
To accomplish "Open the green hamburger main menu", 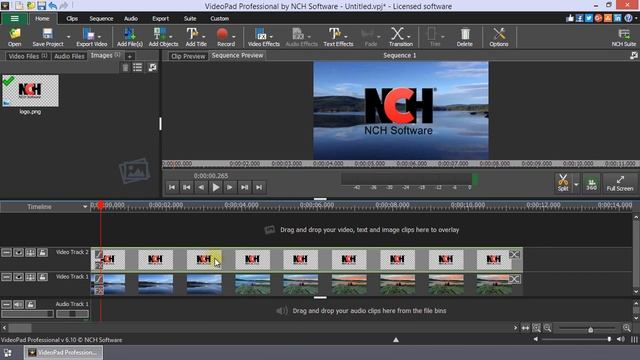I will pos(14,18).
